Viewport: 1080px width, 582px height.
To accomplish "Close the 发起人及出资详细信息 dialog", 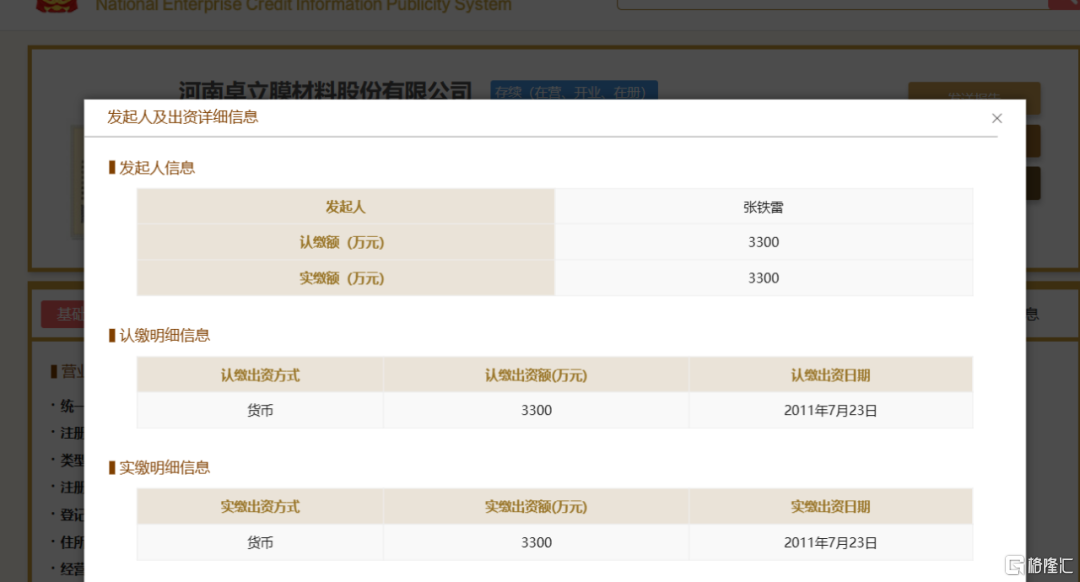I will 997,118.
